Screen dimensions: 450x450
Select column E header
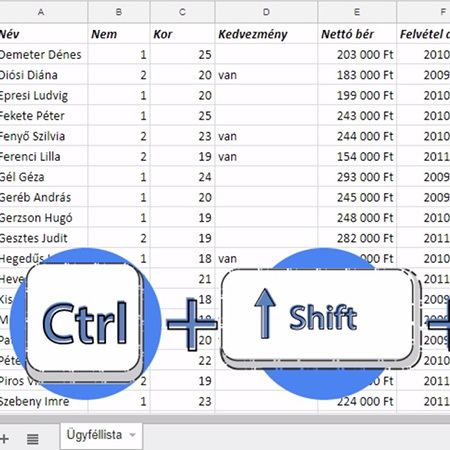[357, 12]
